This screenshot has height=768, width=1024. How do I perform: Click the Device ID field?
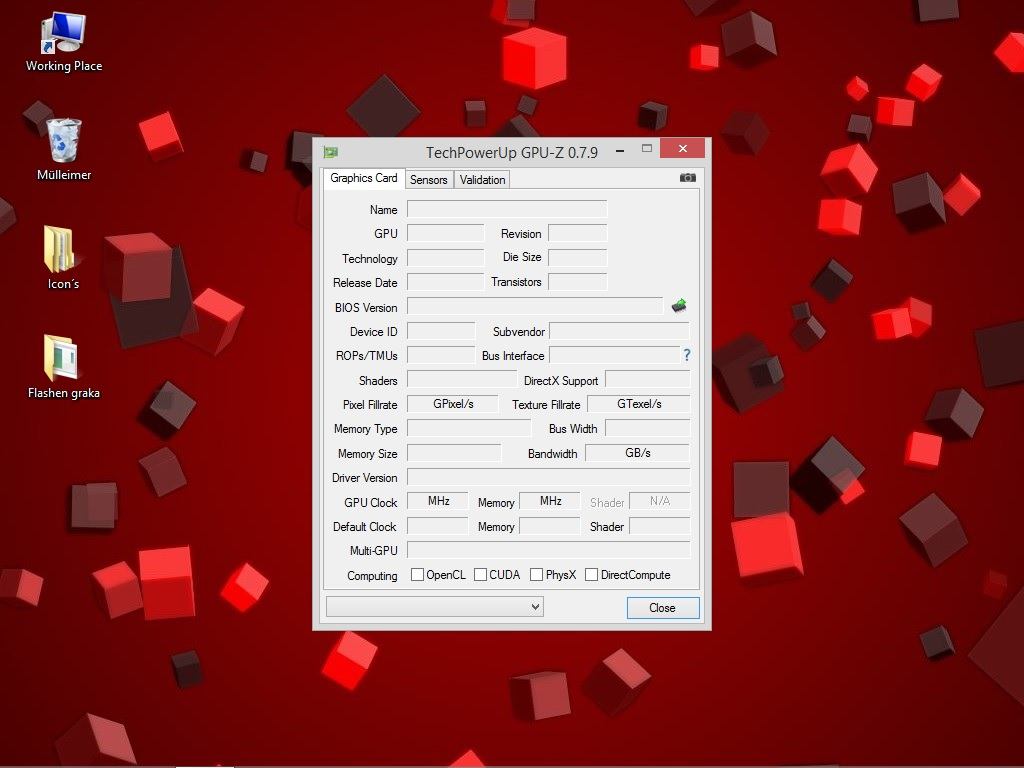click(441, 331)
